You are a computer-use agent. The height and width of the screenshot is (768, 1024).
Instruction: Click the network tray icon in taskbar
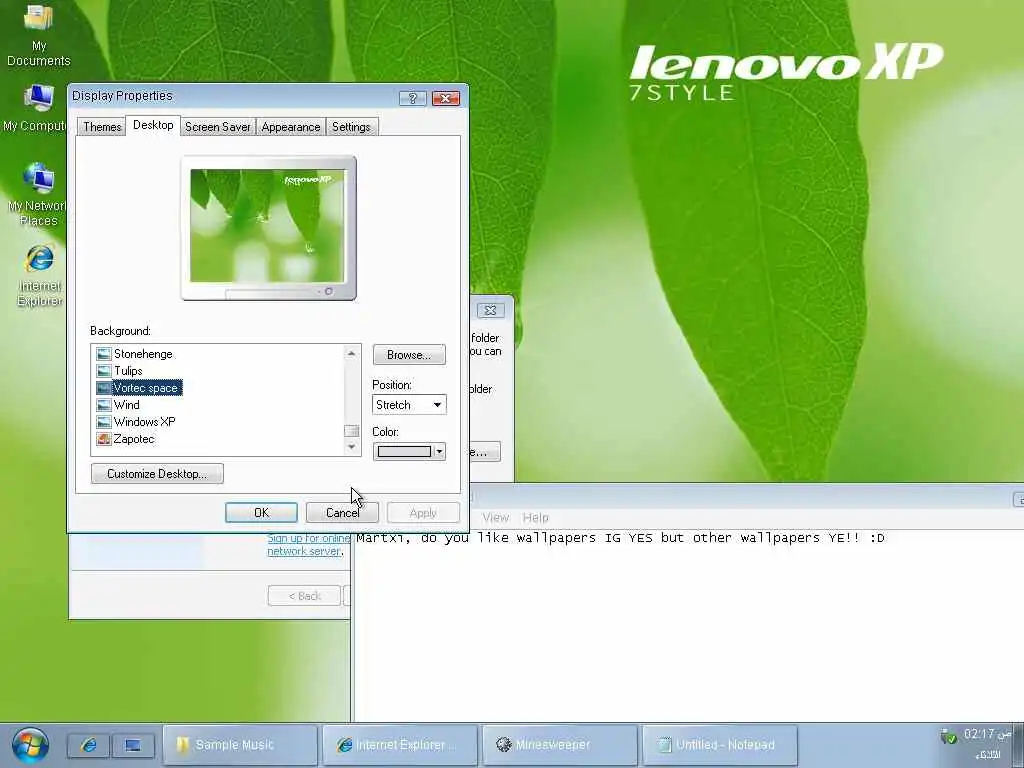pos(948,737)
